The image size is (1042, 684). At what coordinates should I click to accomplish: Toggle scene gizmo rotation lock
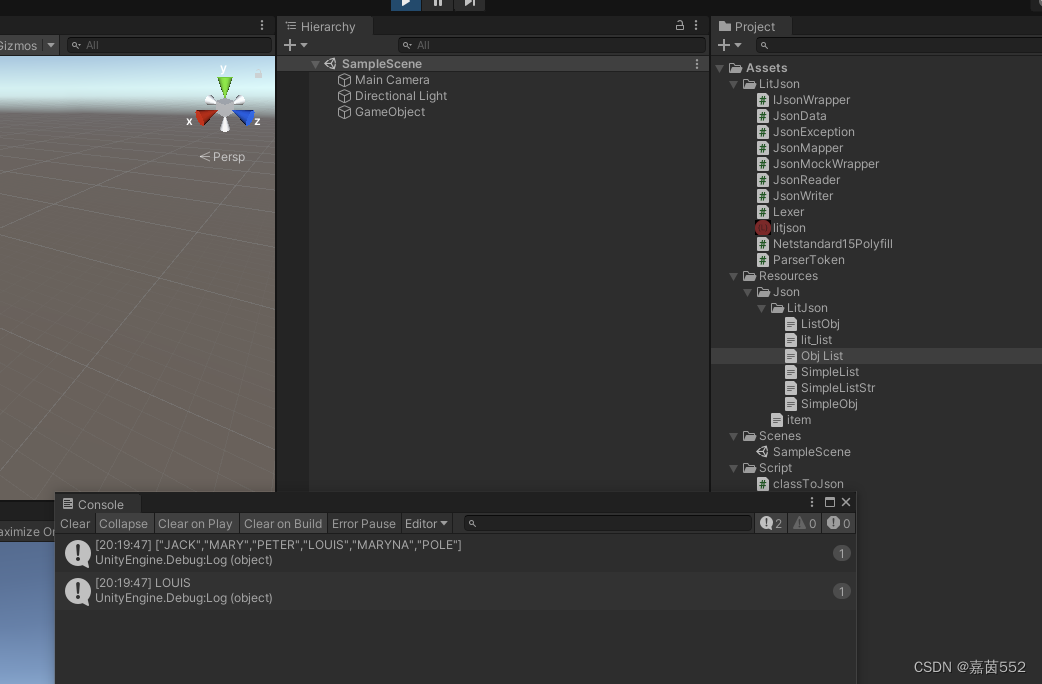click(259, 74)
